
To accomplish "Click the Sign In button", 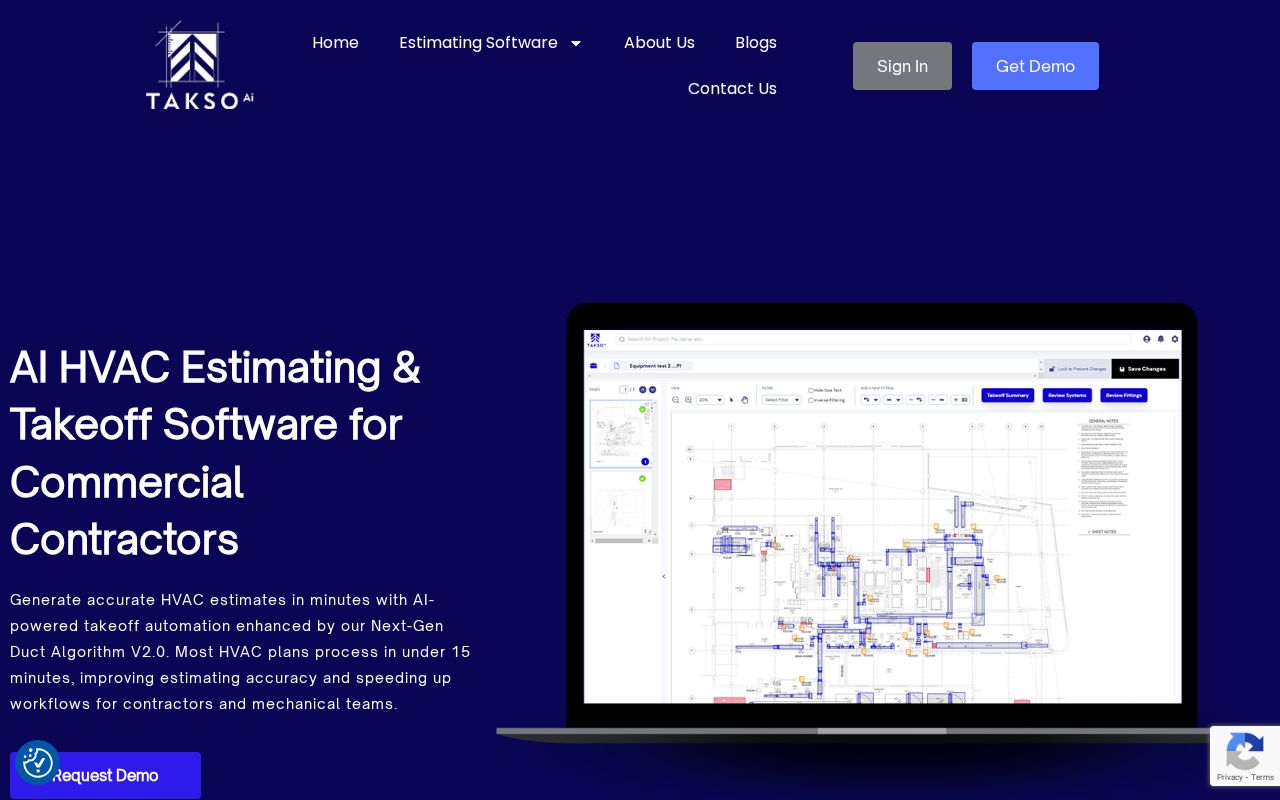I will point(902,66).
